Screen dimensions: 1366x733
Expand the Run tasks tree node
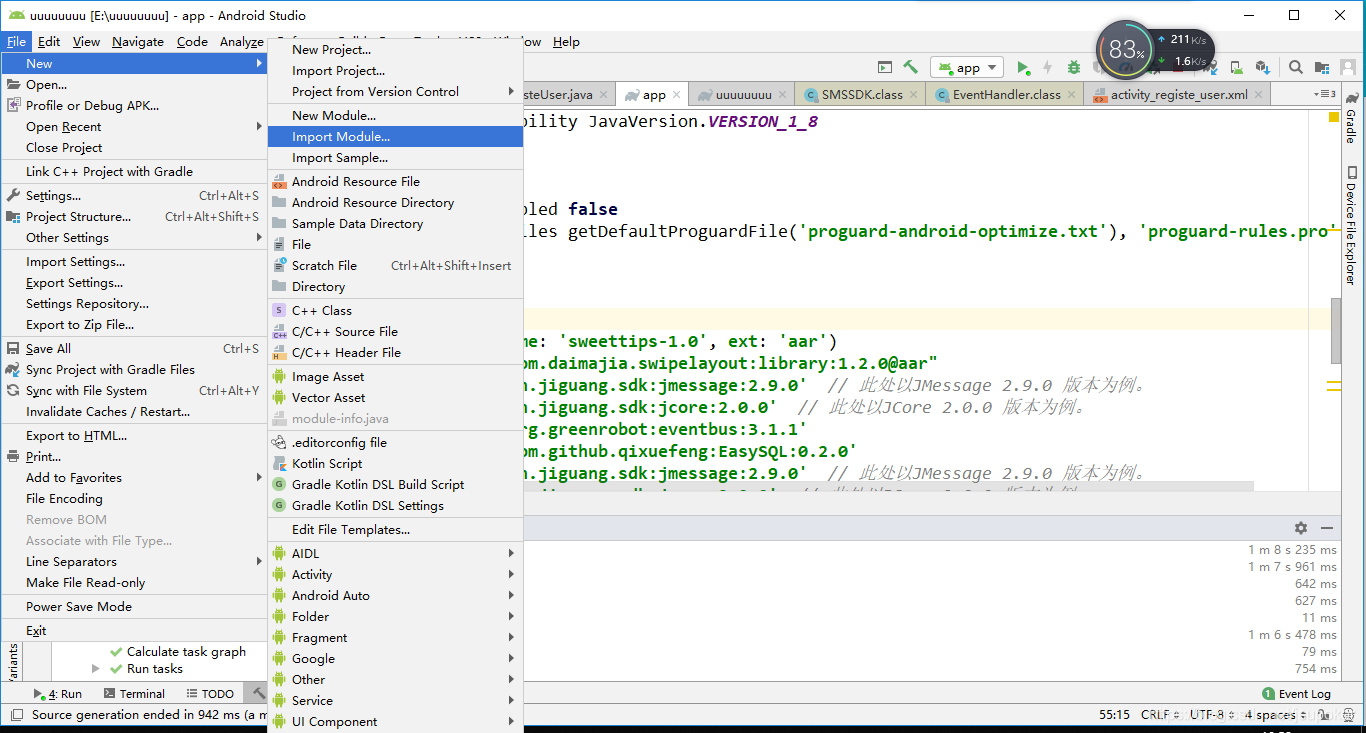pyautogui.click(x=96, y=668)
